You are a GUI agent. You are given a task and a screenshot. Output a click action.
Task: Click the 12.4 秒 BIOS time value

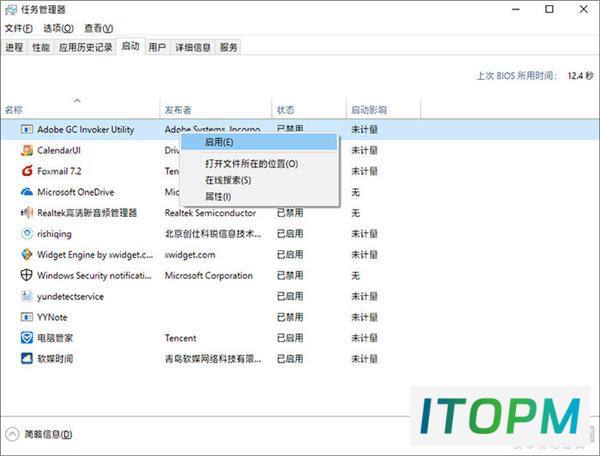coord(580,76)
